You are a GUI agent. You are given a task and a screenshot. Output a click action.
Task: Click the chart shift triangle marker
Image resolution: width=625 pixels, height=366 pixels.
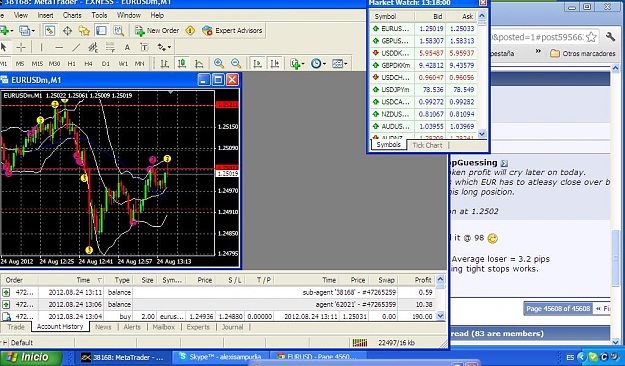(x=171, y=92)
